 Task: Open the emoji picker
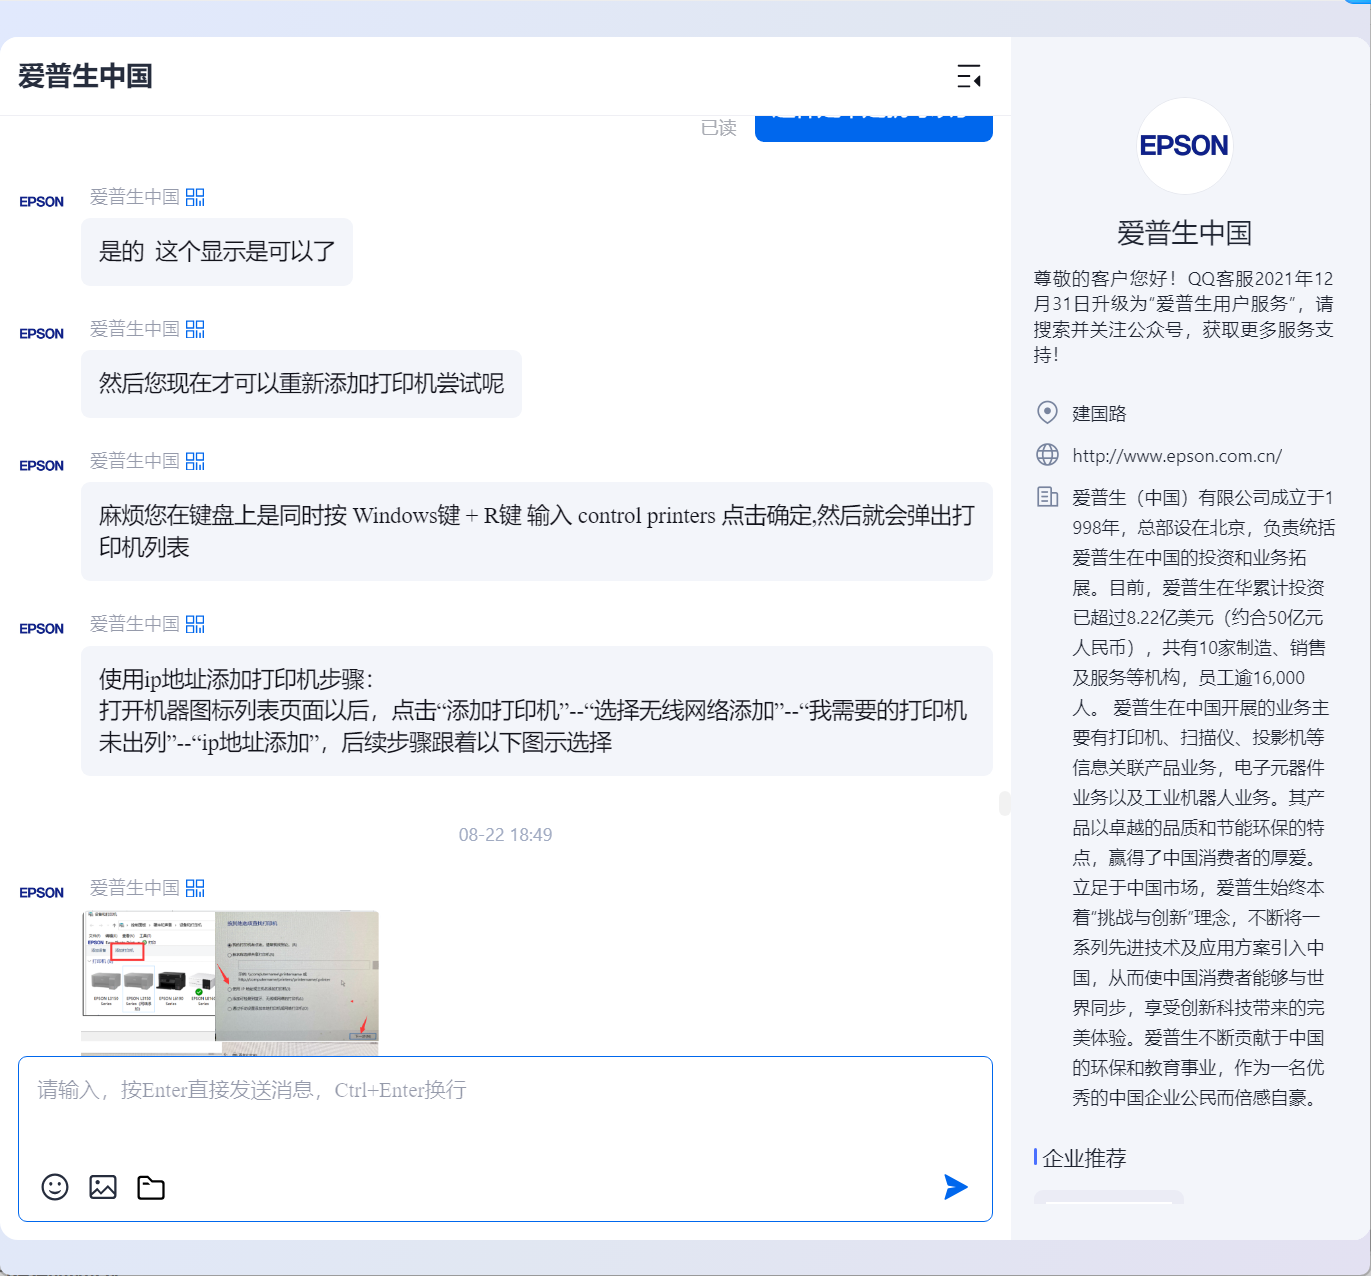(x=55, y=1187)
